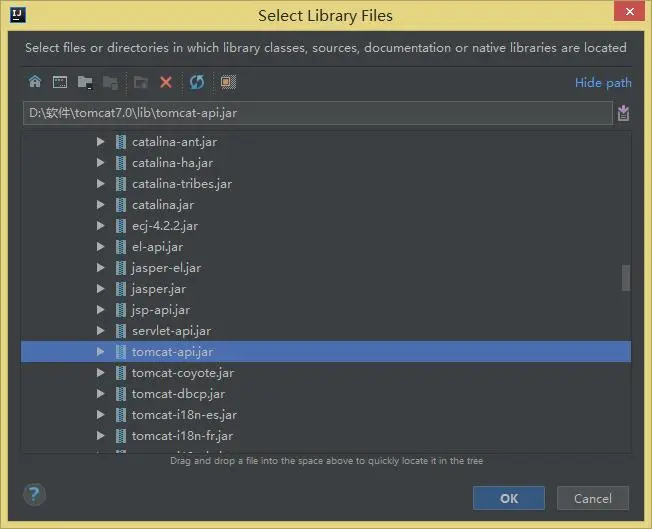The image size is (652, 529).
Task: Refresh the file tree
Action: point(197,82)
